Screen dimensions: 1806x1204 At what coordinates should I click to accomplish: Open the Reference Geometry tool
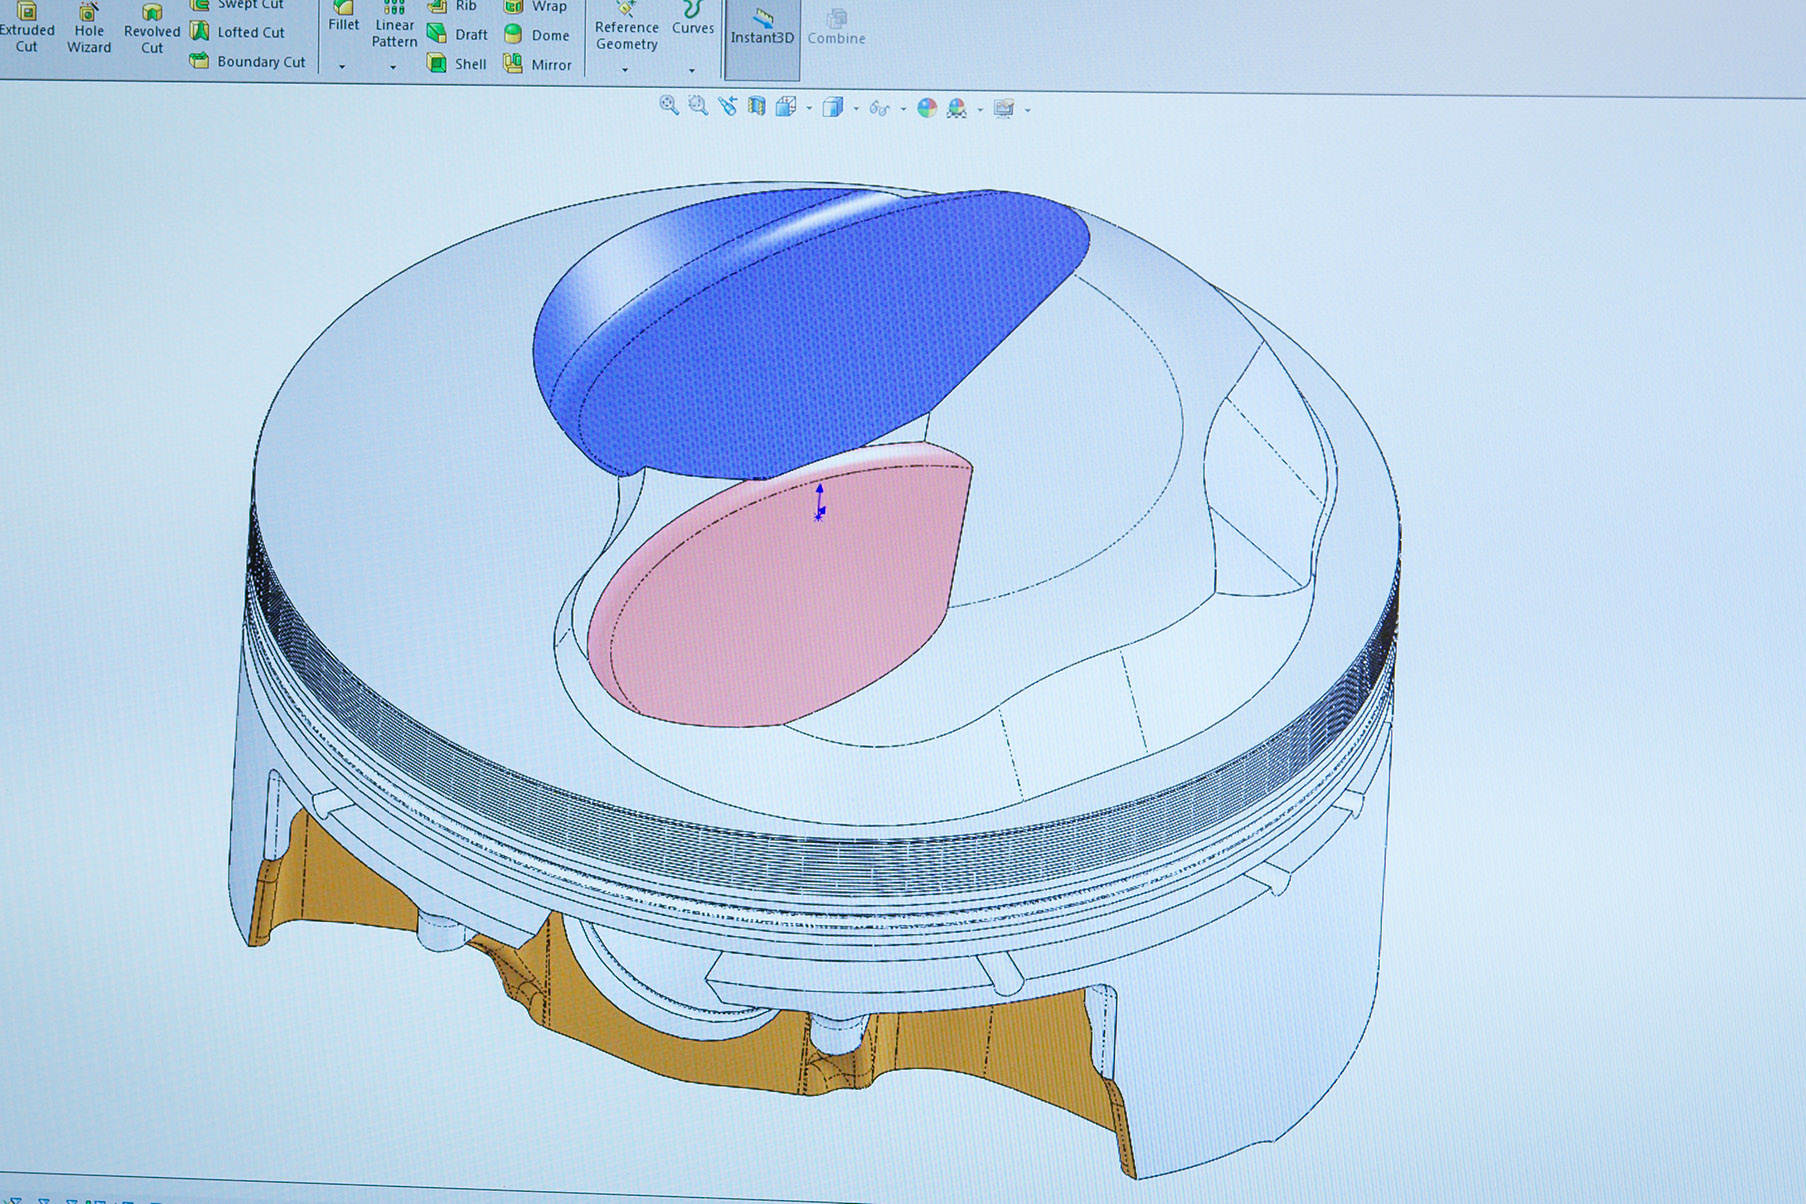[x=626, y=27]
